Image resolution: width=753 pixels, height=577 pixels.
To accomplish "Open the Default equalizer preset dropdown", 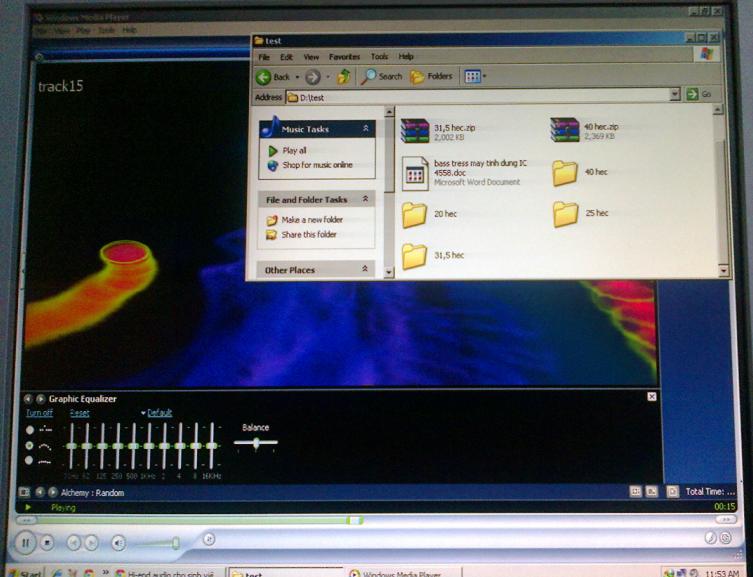I will pos(157,413).
